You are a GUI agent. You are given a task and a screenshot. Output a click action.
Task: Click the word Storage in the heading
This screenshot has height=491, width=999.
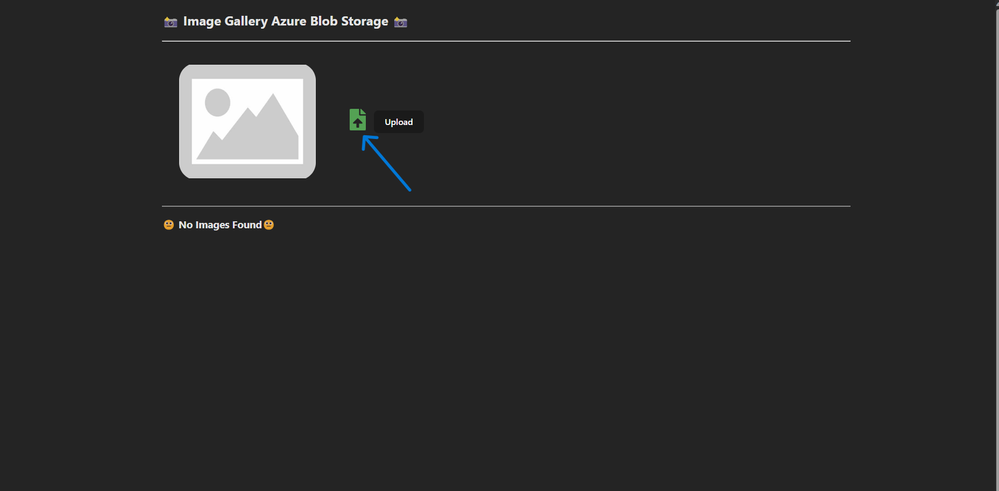[363, 21]
